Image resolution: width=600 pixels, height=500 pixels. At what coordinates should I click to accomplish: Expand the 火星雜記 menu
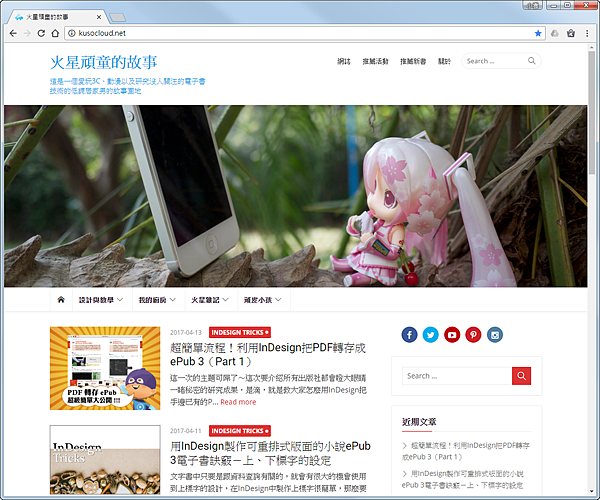[210, 300]
